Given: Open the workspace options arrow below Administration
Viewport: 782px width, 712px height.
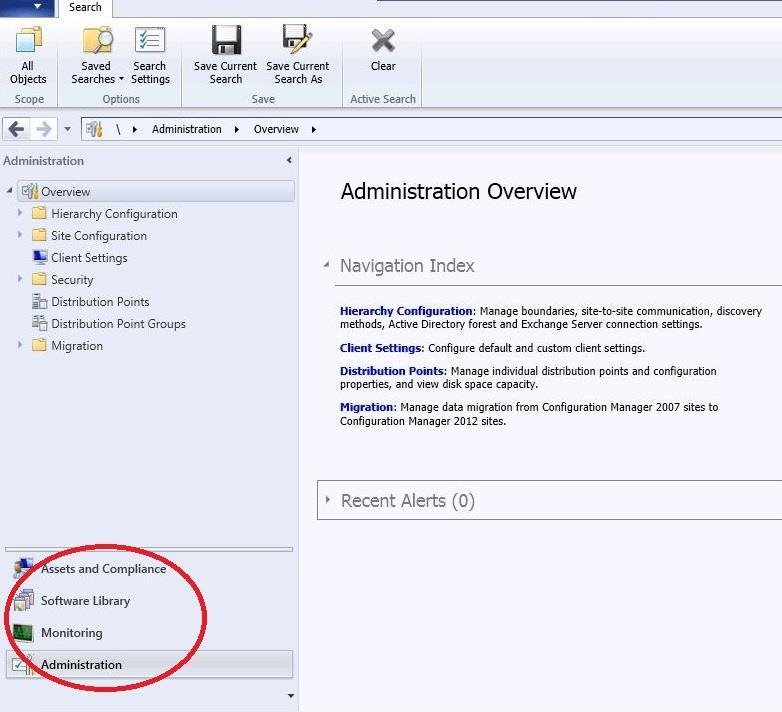Looking at the screenshot, I should (290, 696).
